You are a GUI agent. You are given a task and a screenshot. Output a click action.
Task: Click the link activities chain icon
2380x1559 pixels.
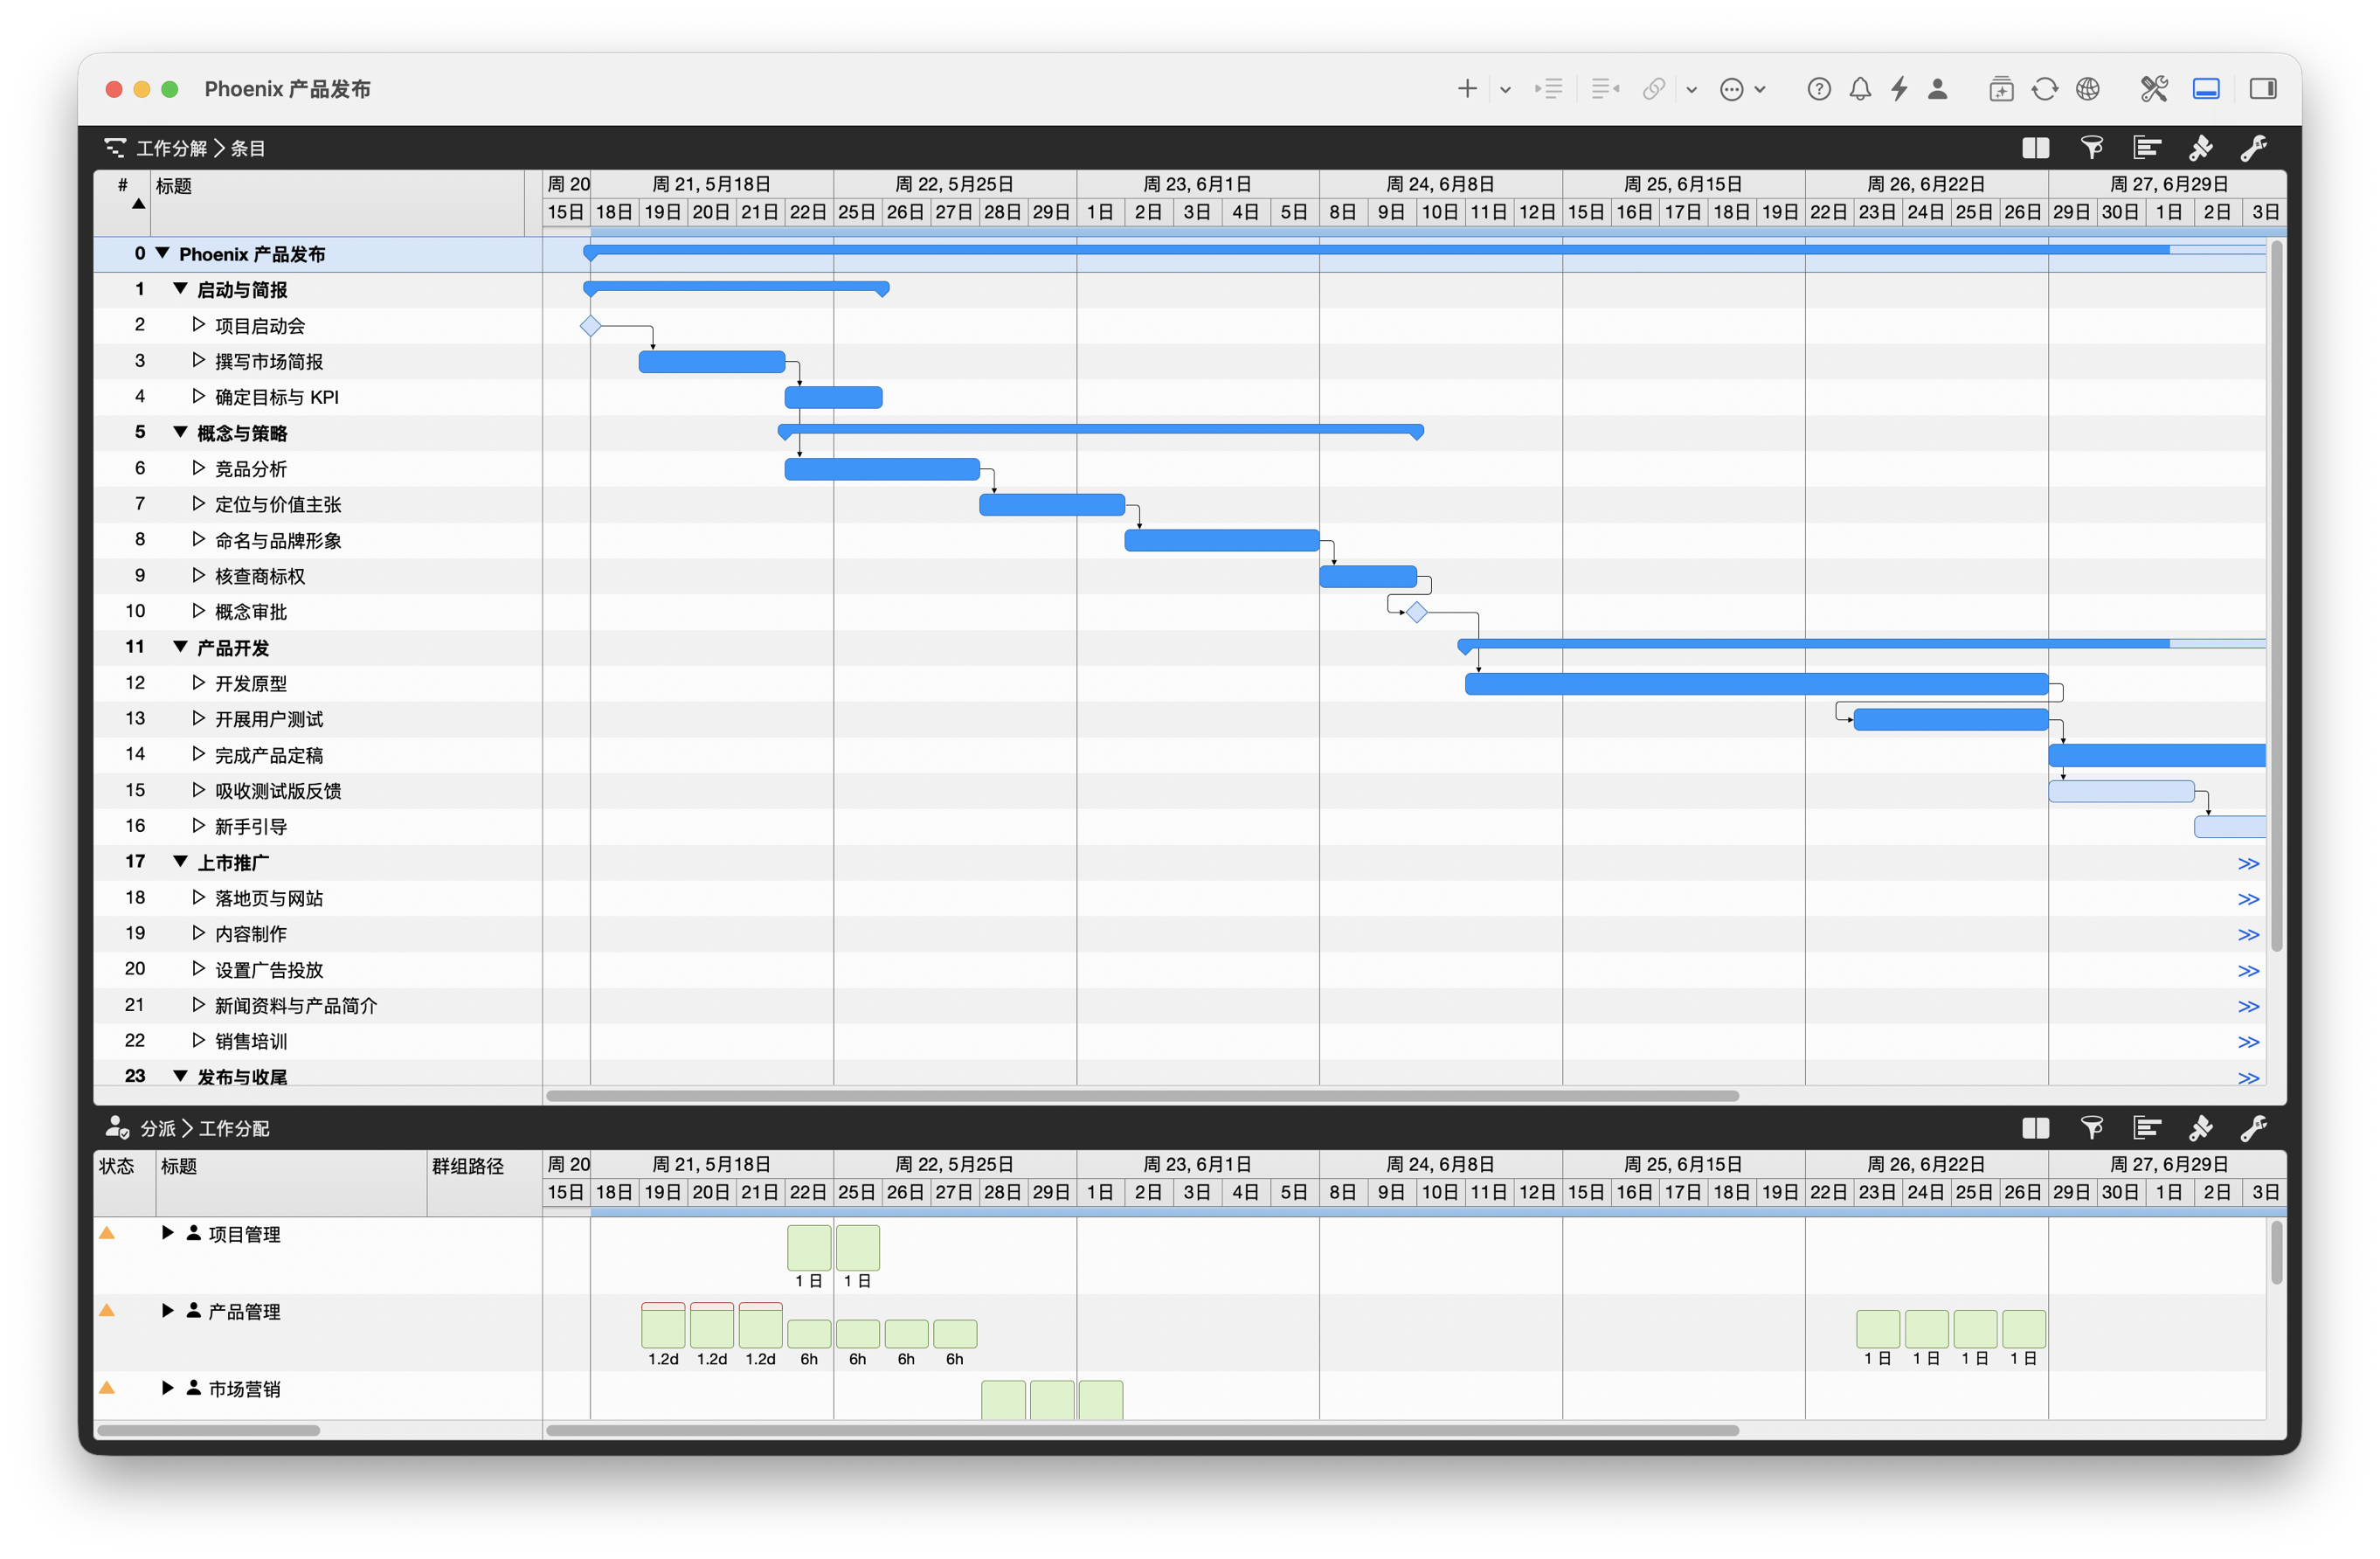1654,89
